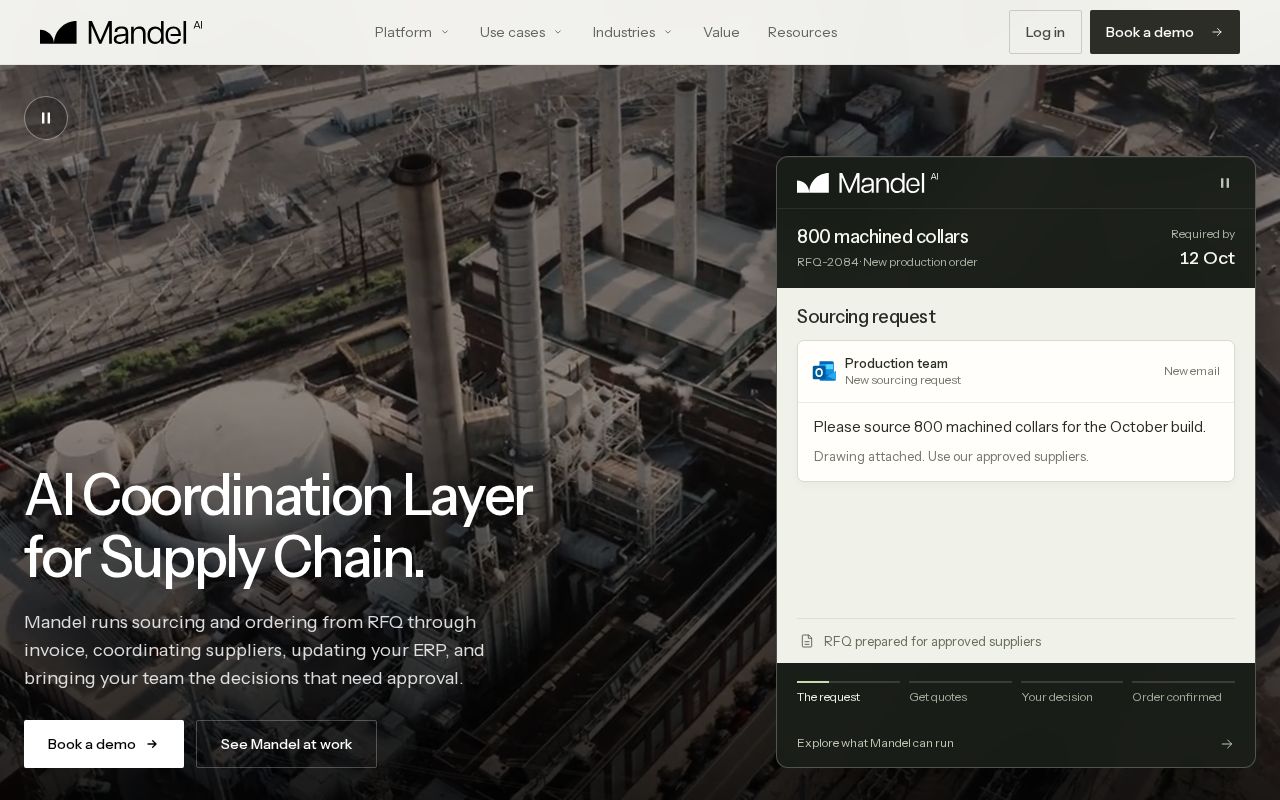
Task: Select The request step tab
Action: pos(848,692)
